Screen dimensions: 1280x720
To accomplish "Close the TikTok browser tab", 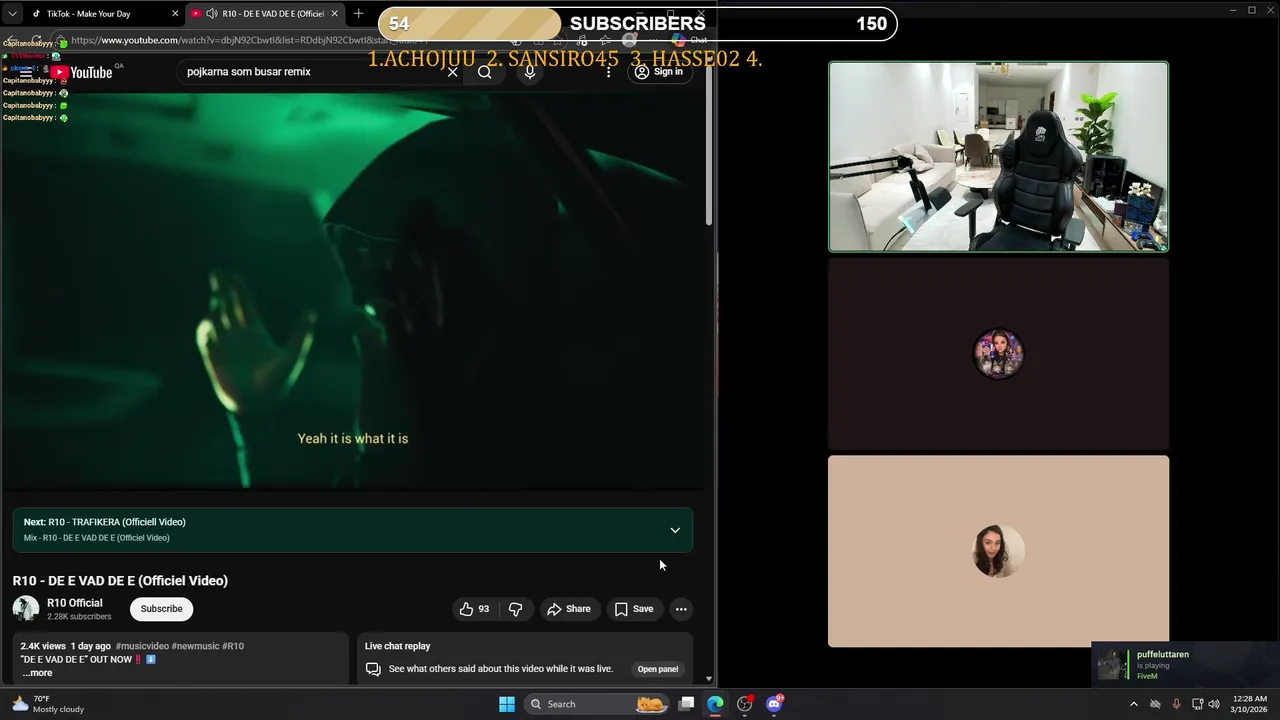I will pyautogui.click(x=175, y=14).
